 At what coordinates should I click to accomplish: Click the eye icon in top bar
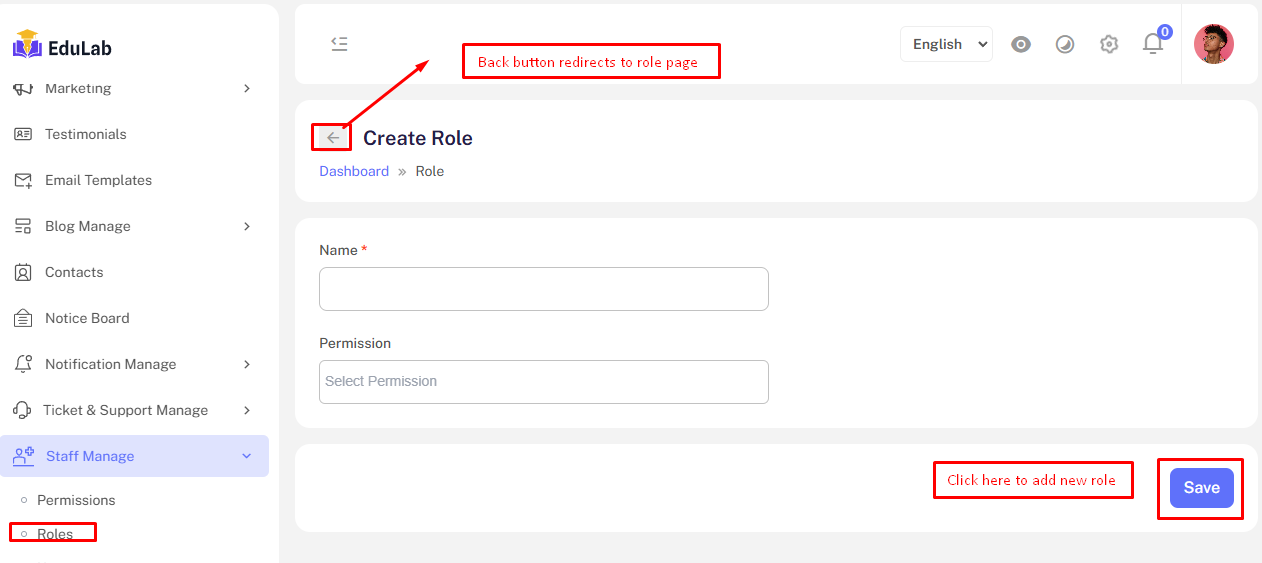click(1020, 44)
